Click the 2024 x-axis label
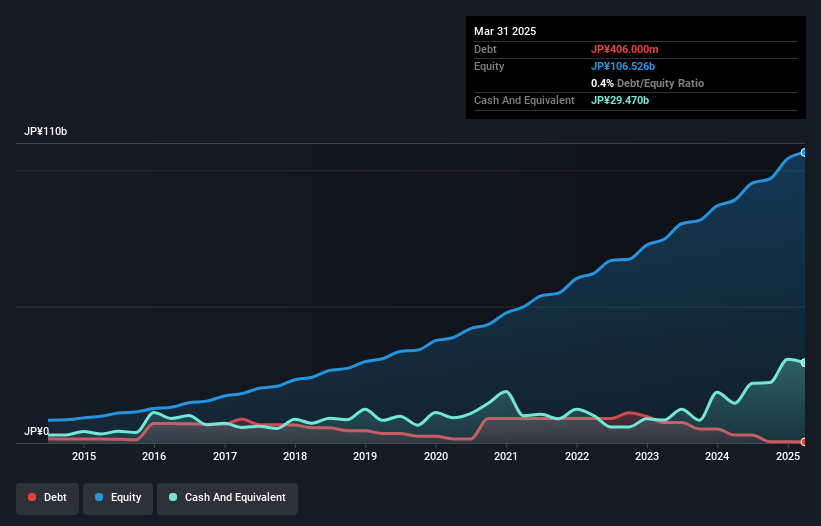 pos(717,456)
